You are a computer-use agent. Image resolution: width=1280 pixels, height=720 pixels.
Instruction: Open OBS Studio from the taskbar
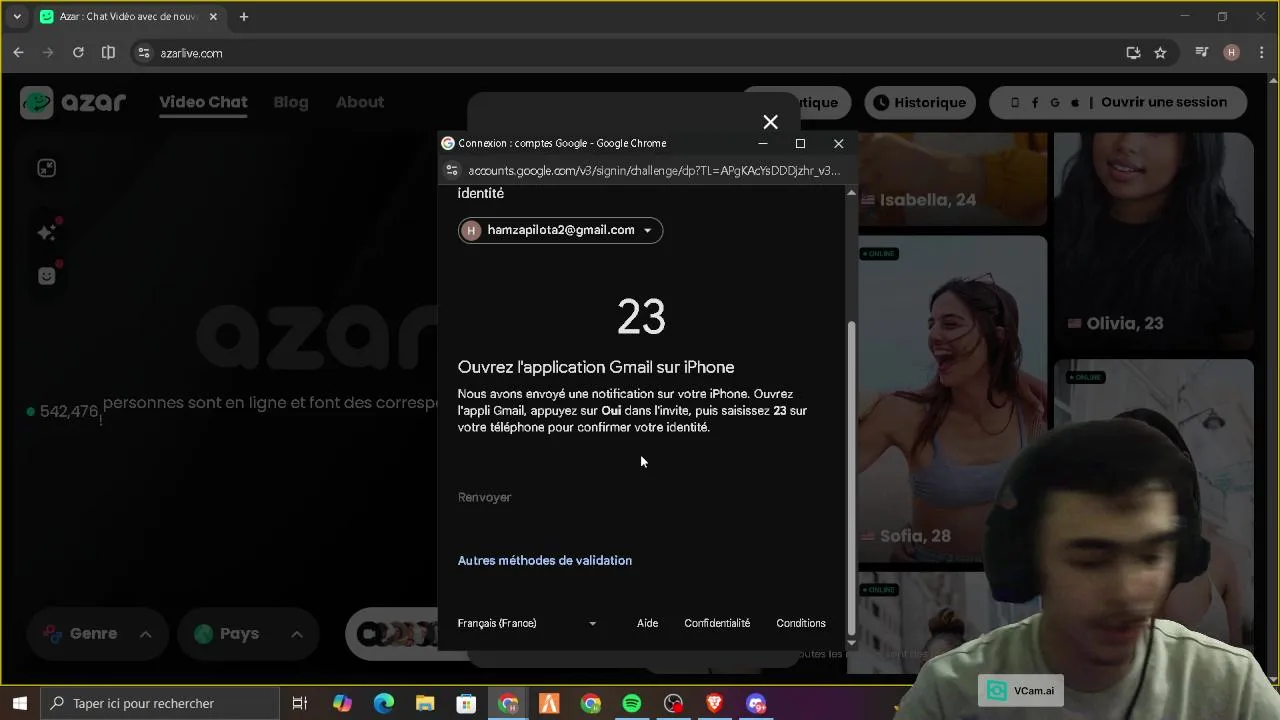673,703
